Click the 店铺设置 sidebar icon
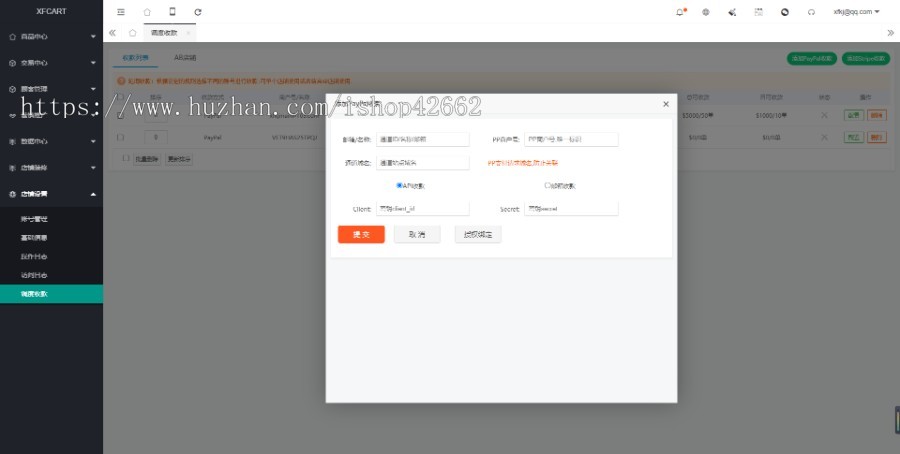This screenshot has height=454, width=900. 12,195
